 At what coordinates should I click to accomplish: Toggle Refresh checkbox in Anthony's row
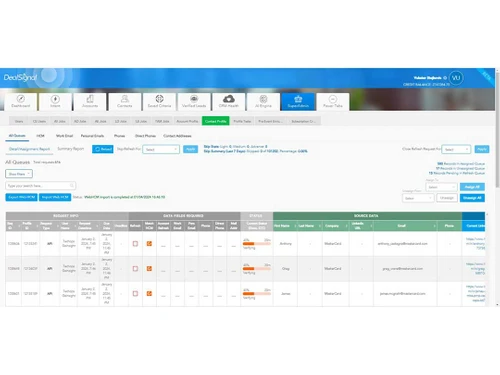point(135,244)
